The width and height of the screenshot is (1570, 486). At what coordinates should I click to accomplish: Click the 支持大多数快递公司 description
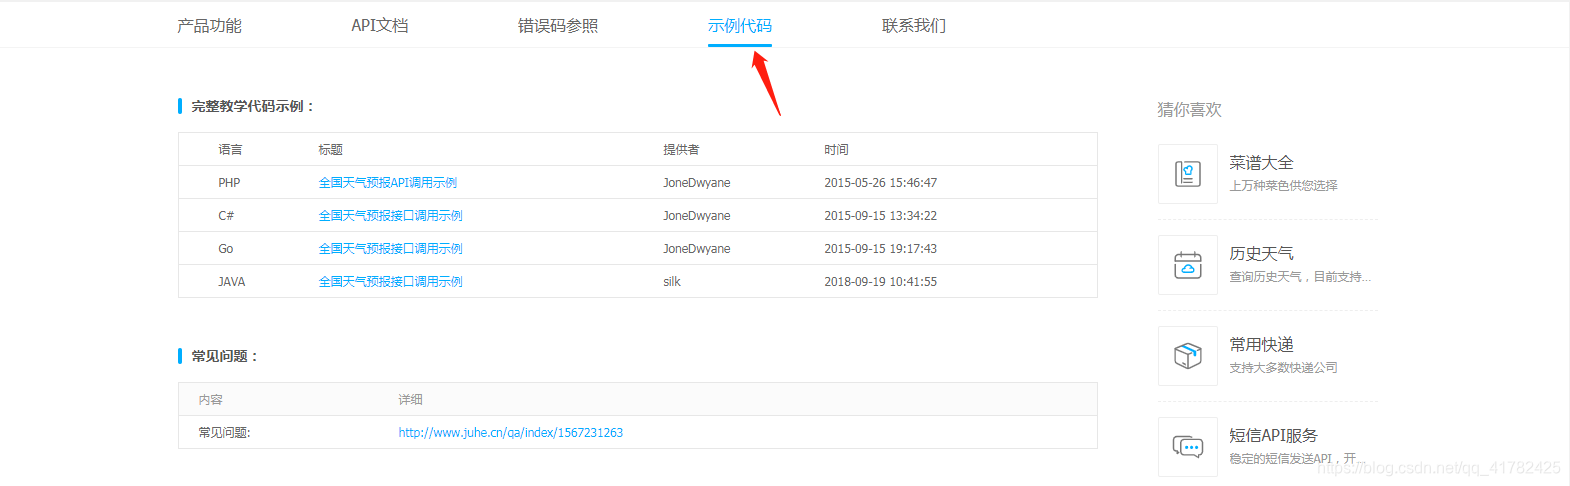[1283, 368]
